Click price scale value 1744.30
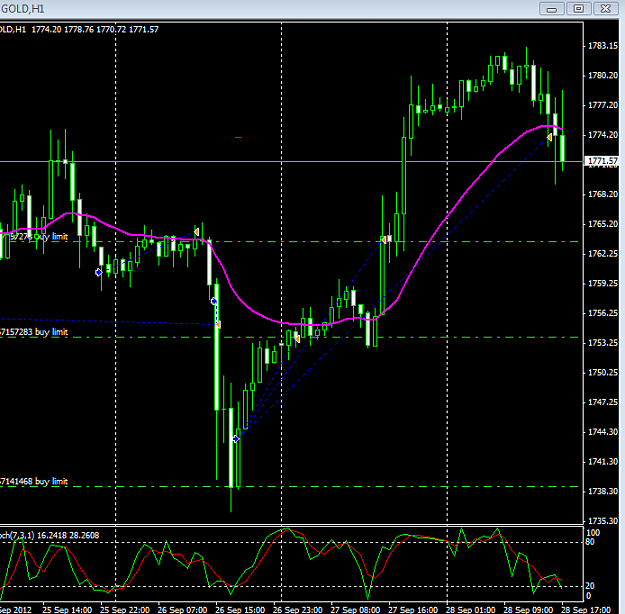This screenshot has height=614, width=625. 603,432
